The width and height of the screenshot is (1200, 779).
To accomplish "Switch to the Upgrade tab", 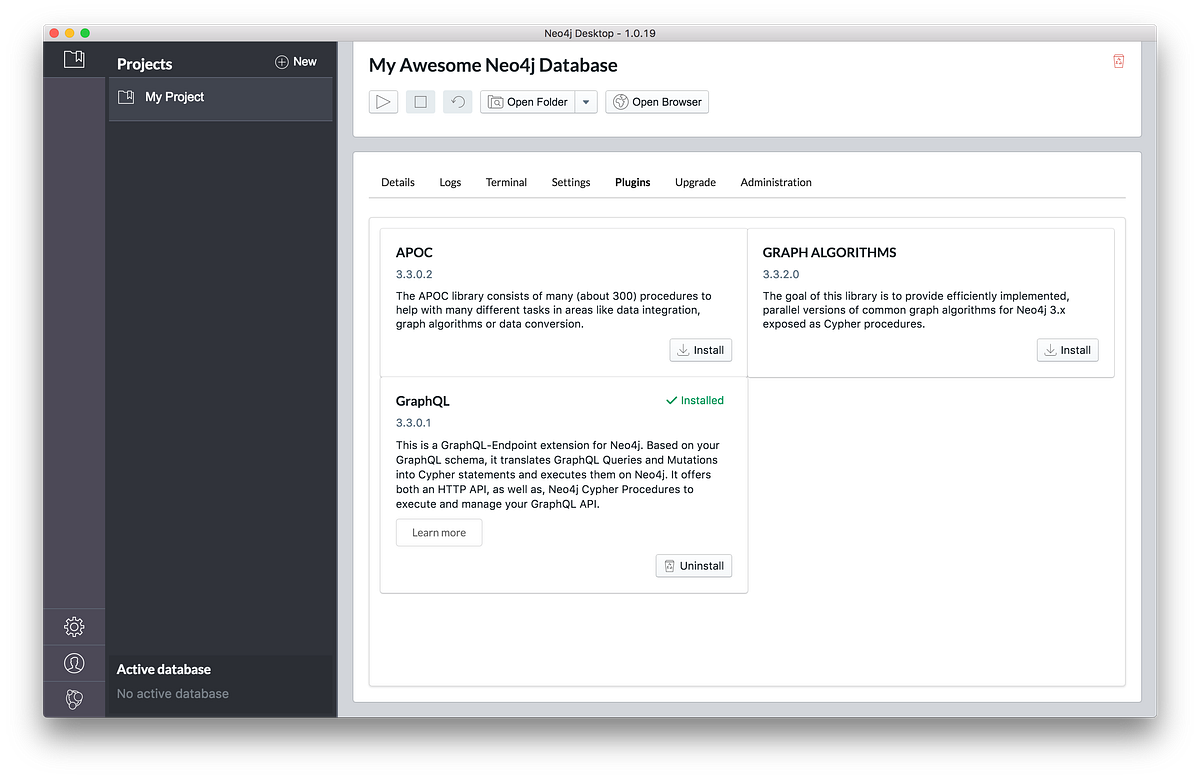I will click(x=695, y=182).
